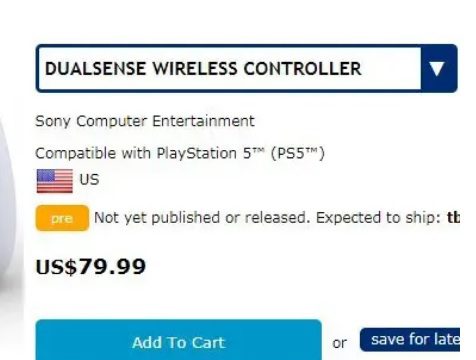Image resolution: width=476 pixels, height=360 pixels.
Task: Click the word 'released' in preorder notice
Action: tap(278, 218)
